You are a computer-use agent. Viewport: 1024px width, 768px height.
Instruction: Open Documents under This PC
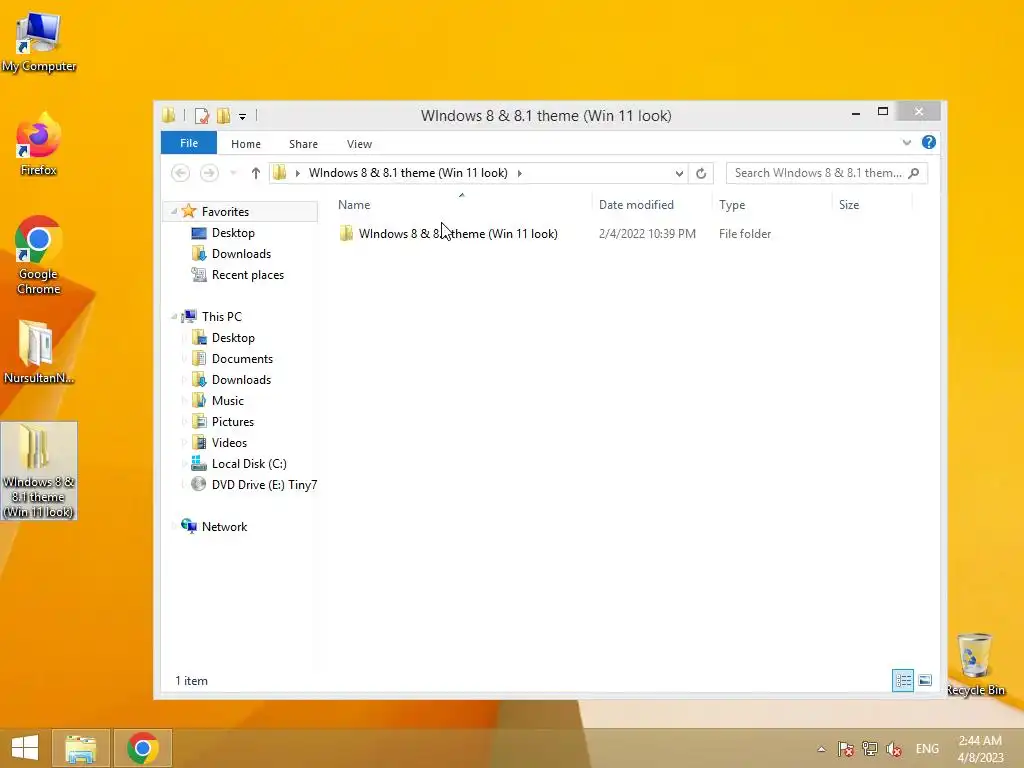click(x=242, y=359)
